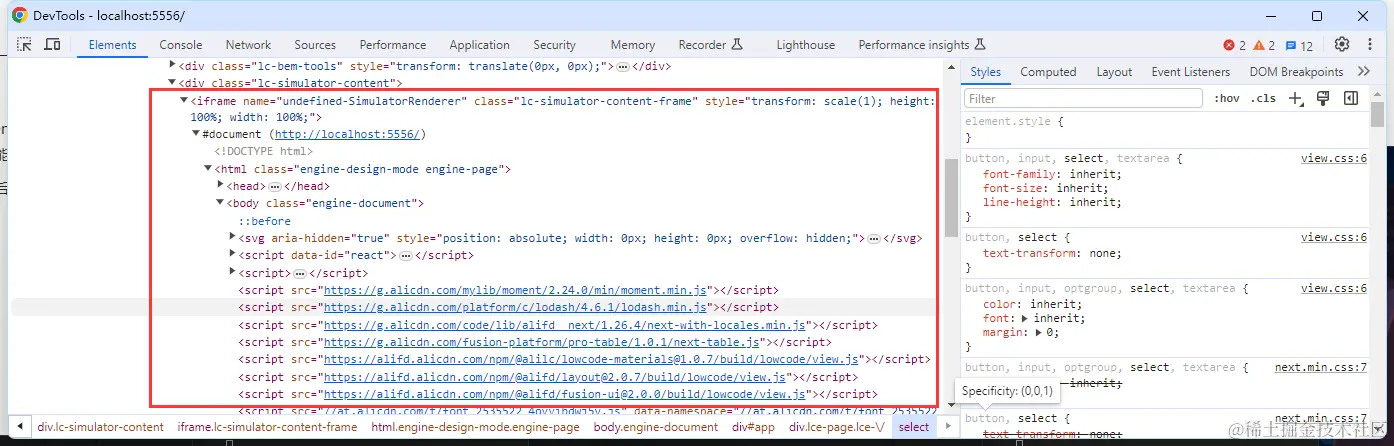This screenshot has width=1394, height=446.
Task: Open the layout@2.0.7 view.js link
Action: click(554, 377)
